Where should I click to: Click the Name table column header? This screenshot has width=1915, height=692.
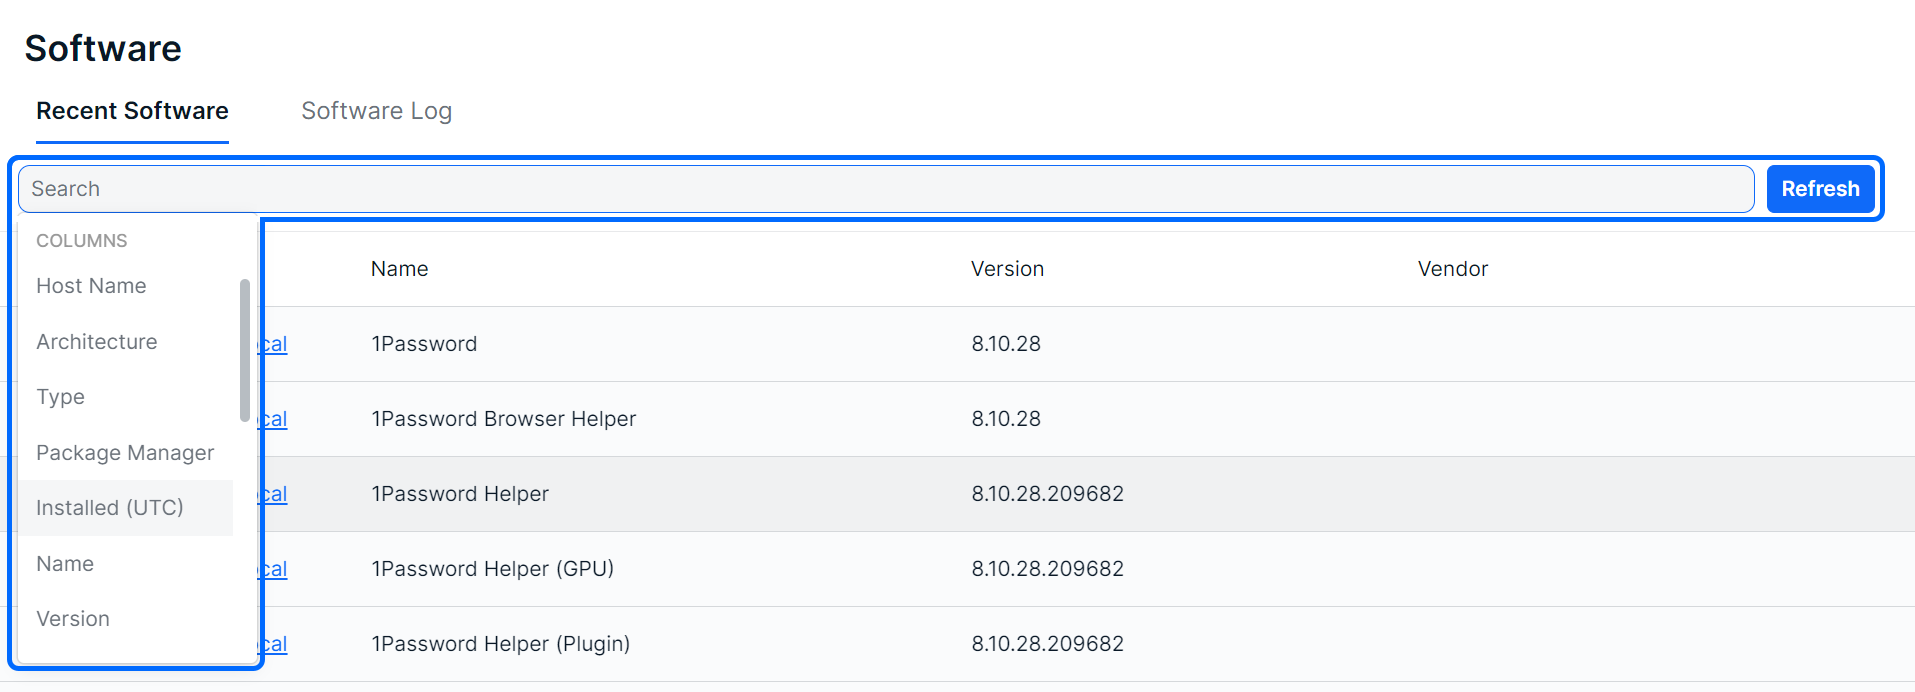point(399,269)
